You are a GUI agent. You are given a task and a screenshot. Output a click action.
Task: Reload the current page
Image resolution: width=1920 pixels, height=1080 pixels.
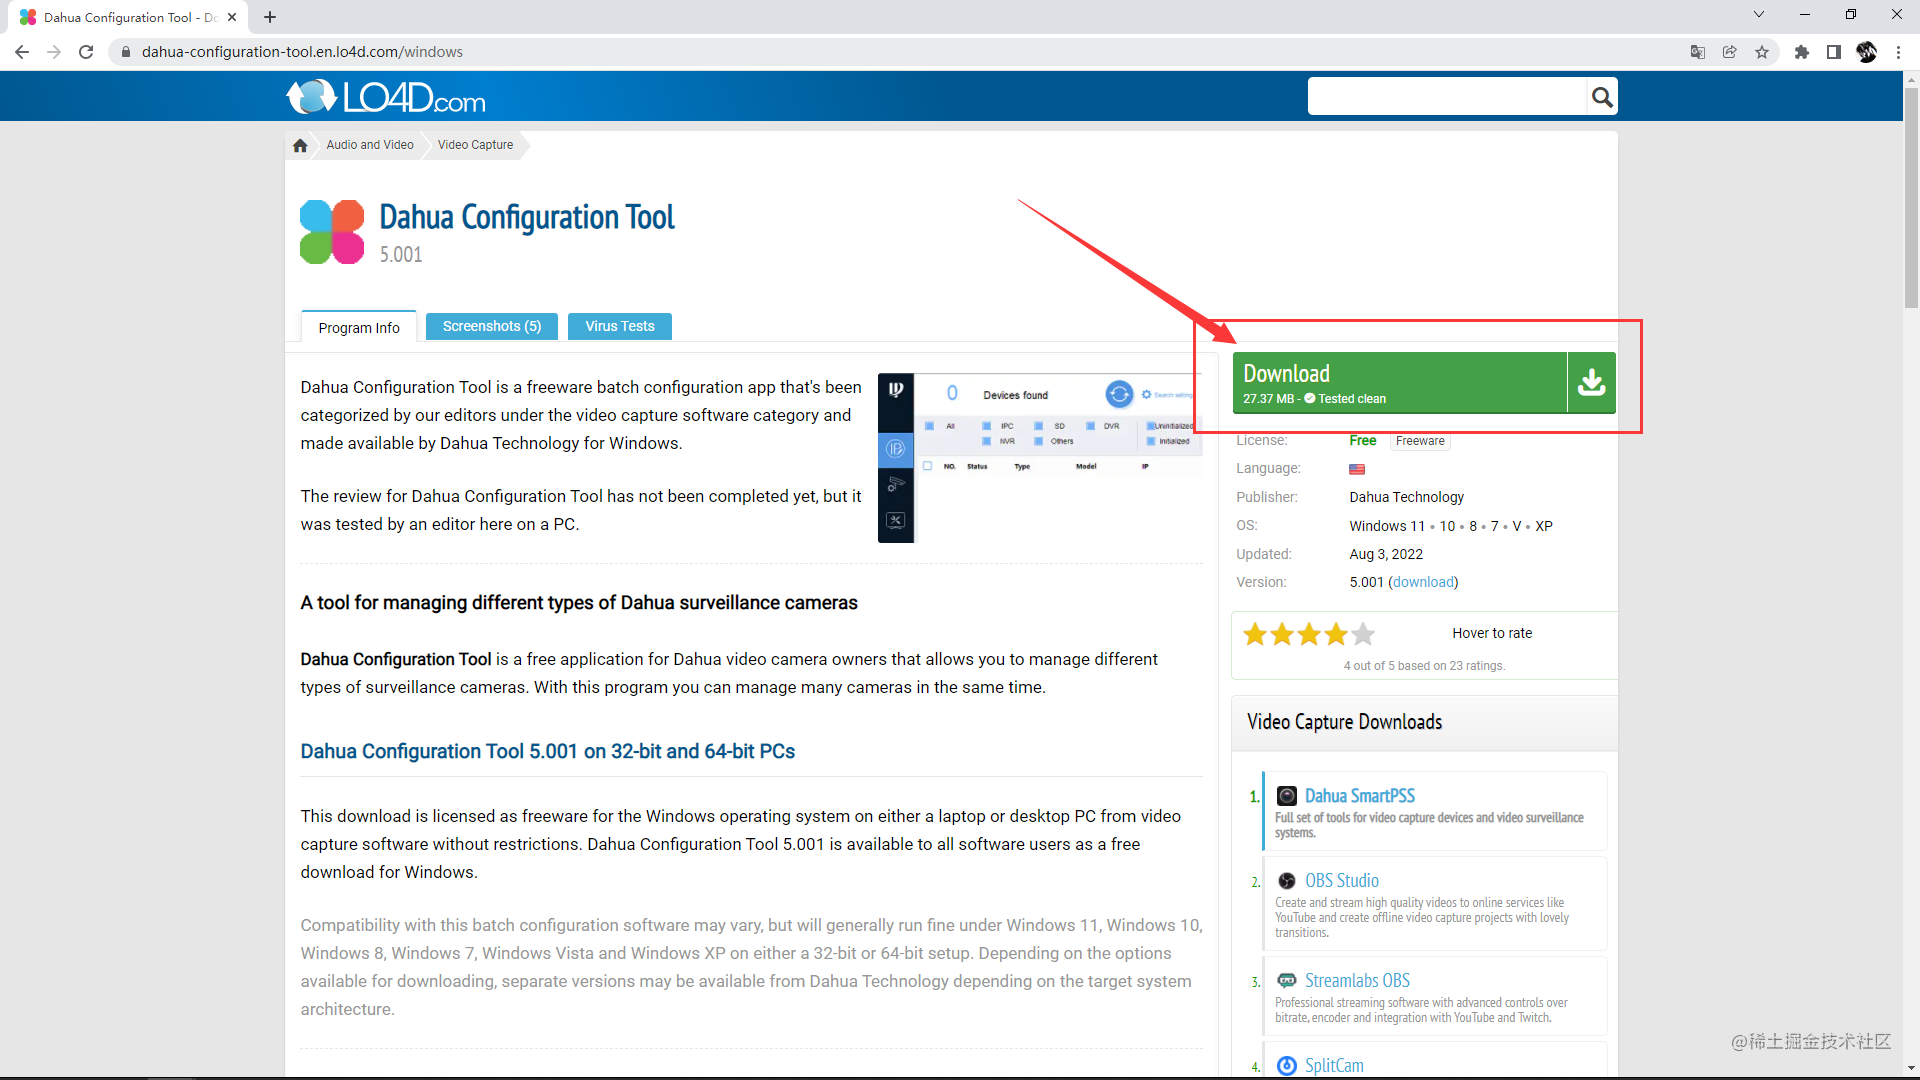pos(86,52)
